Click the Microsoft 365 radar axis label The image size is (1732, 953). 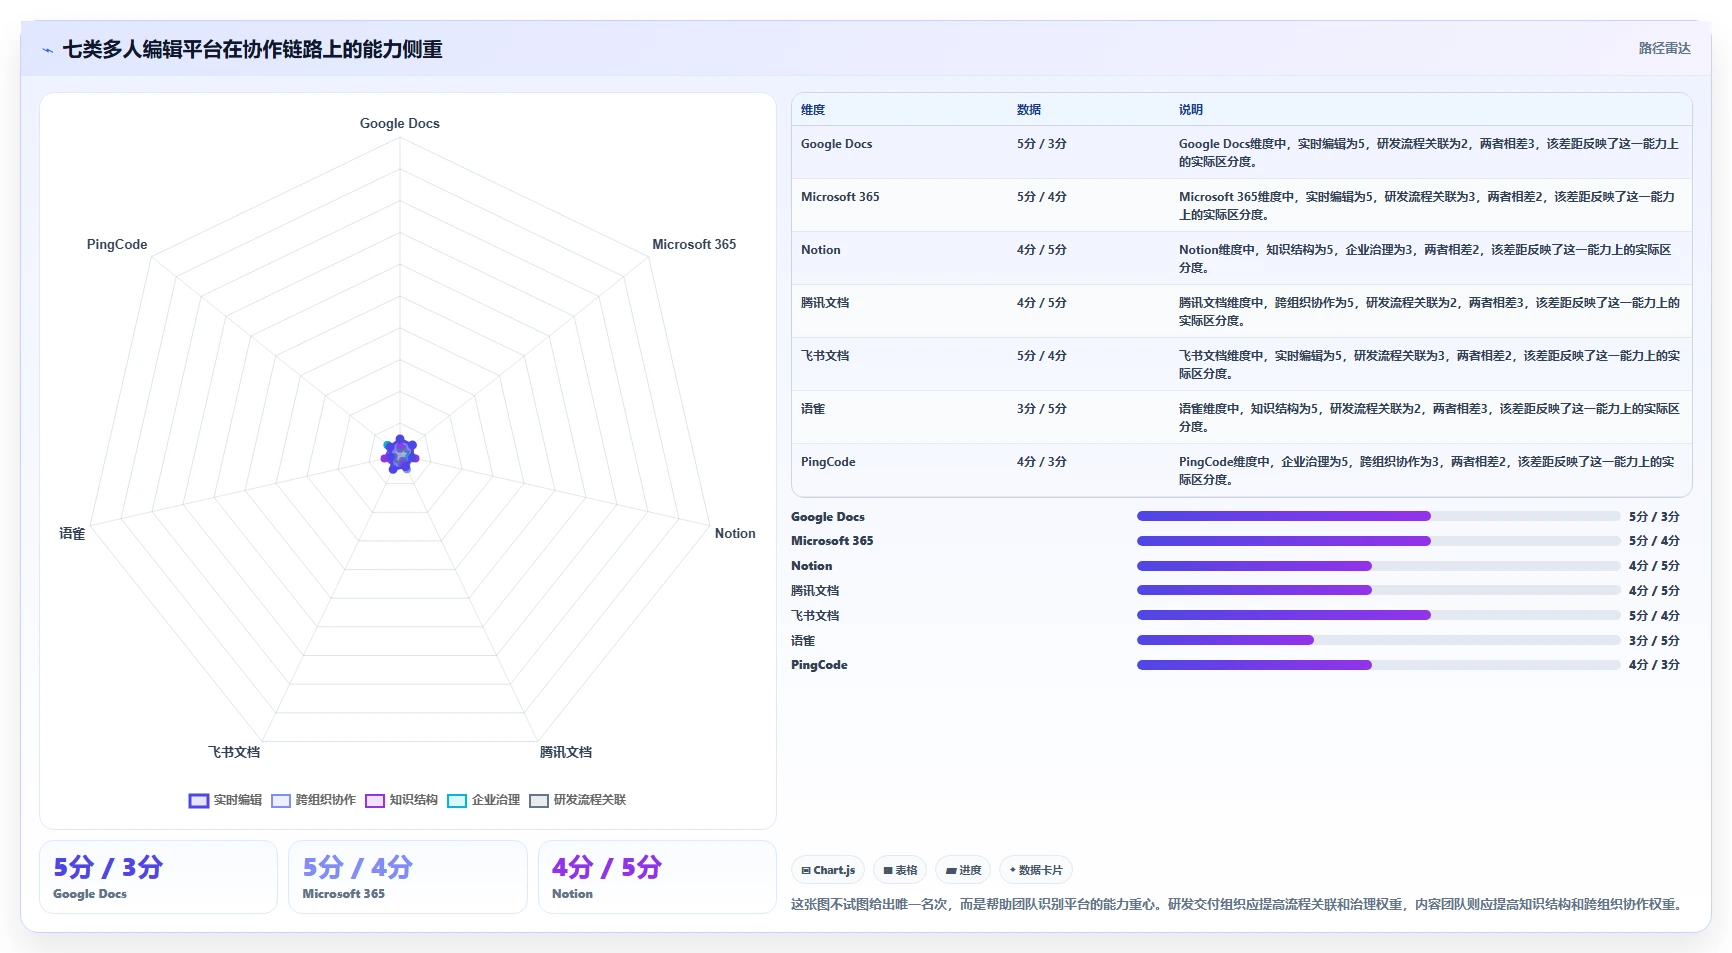(694, 245)
